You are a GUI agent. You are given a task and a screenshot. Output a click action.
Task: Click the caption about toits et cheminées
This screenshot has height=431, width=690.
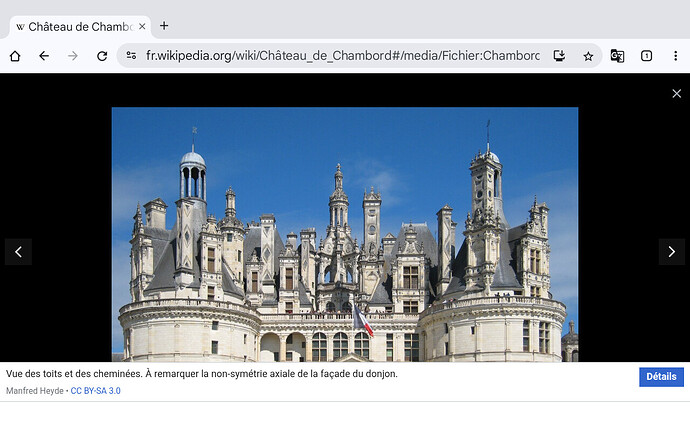[202, 374]
